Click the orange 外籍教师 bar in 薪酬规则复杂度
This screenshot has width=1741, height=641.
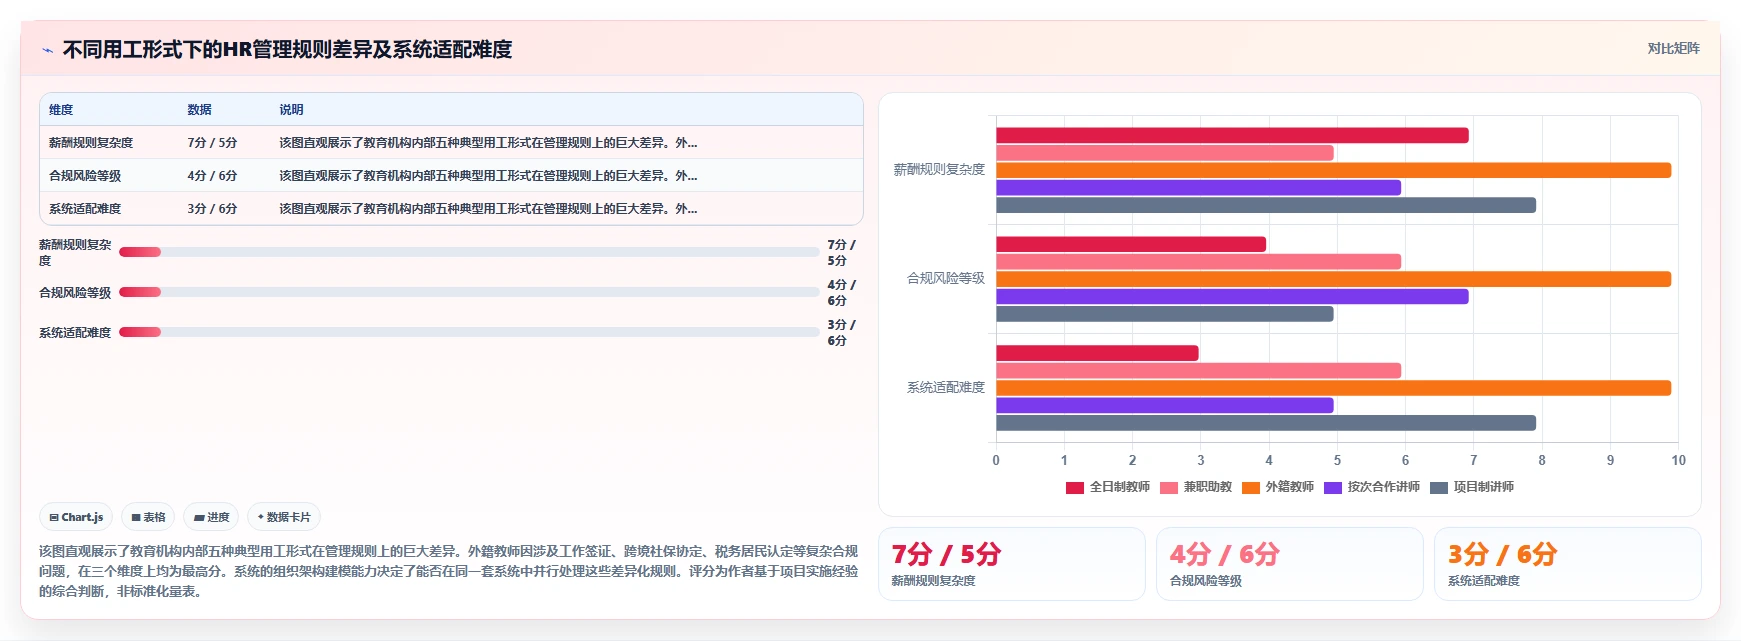(1333, 170)
